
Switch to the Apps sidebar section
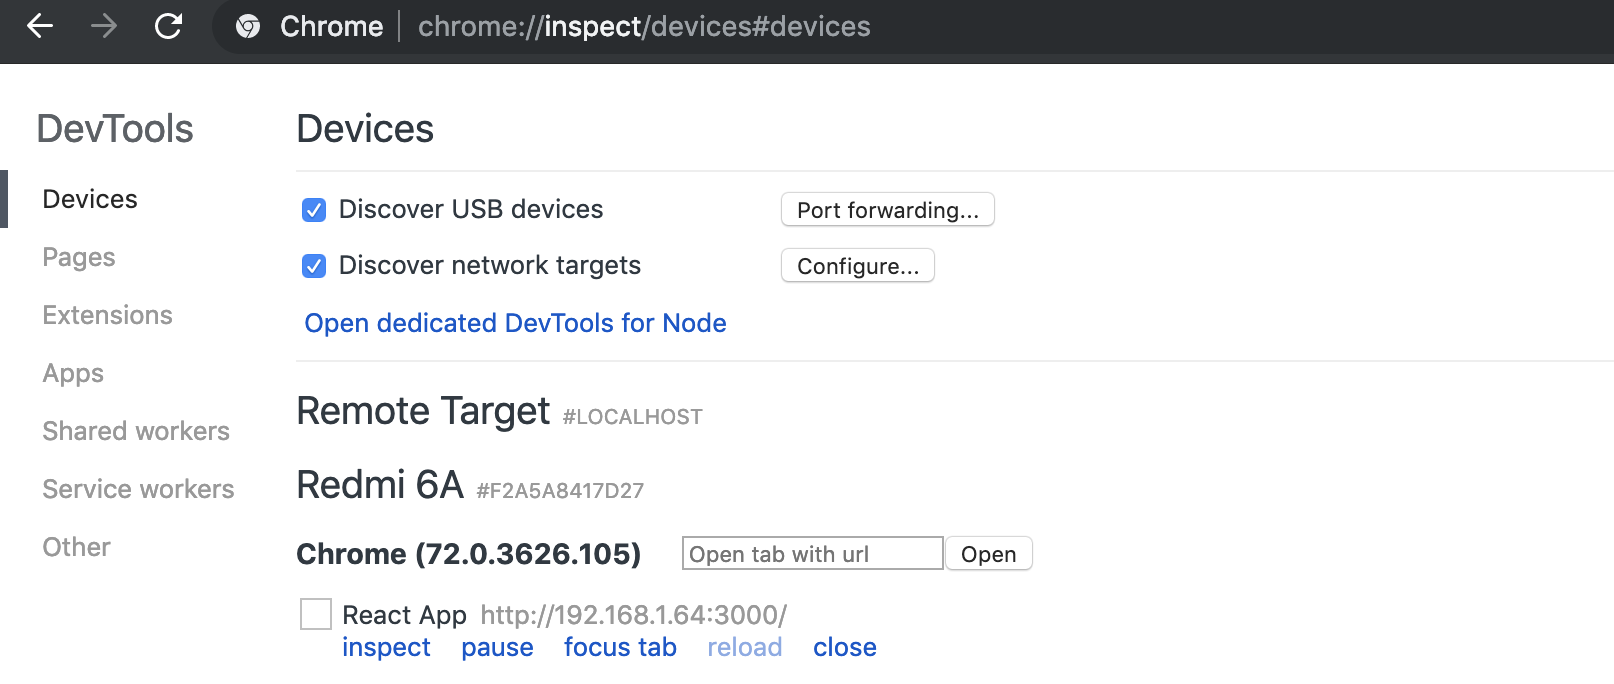(73, 373)
